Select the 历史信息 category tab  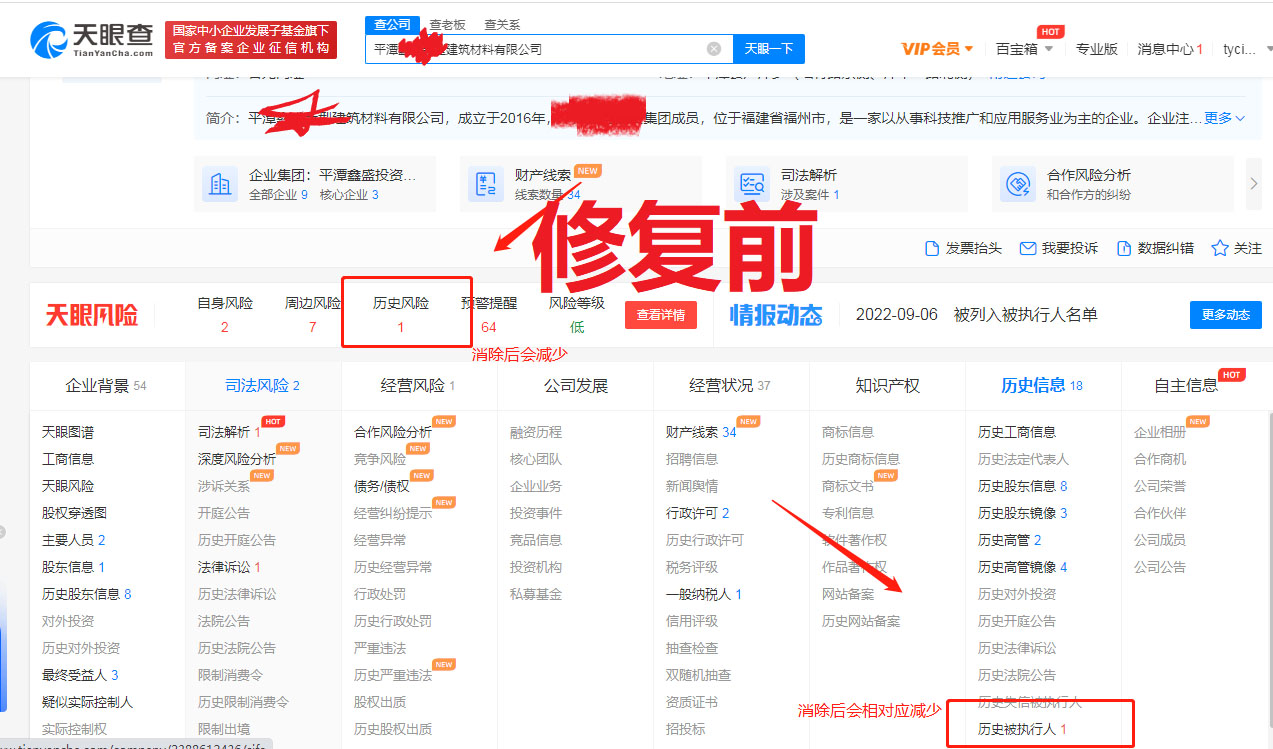pyautogui.click(x=1042, y=386)
